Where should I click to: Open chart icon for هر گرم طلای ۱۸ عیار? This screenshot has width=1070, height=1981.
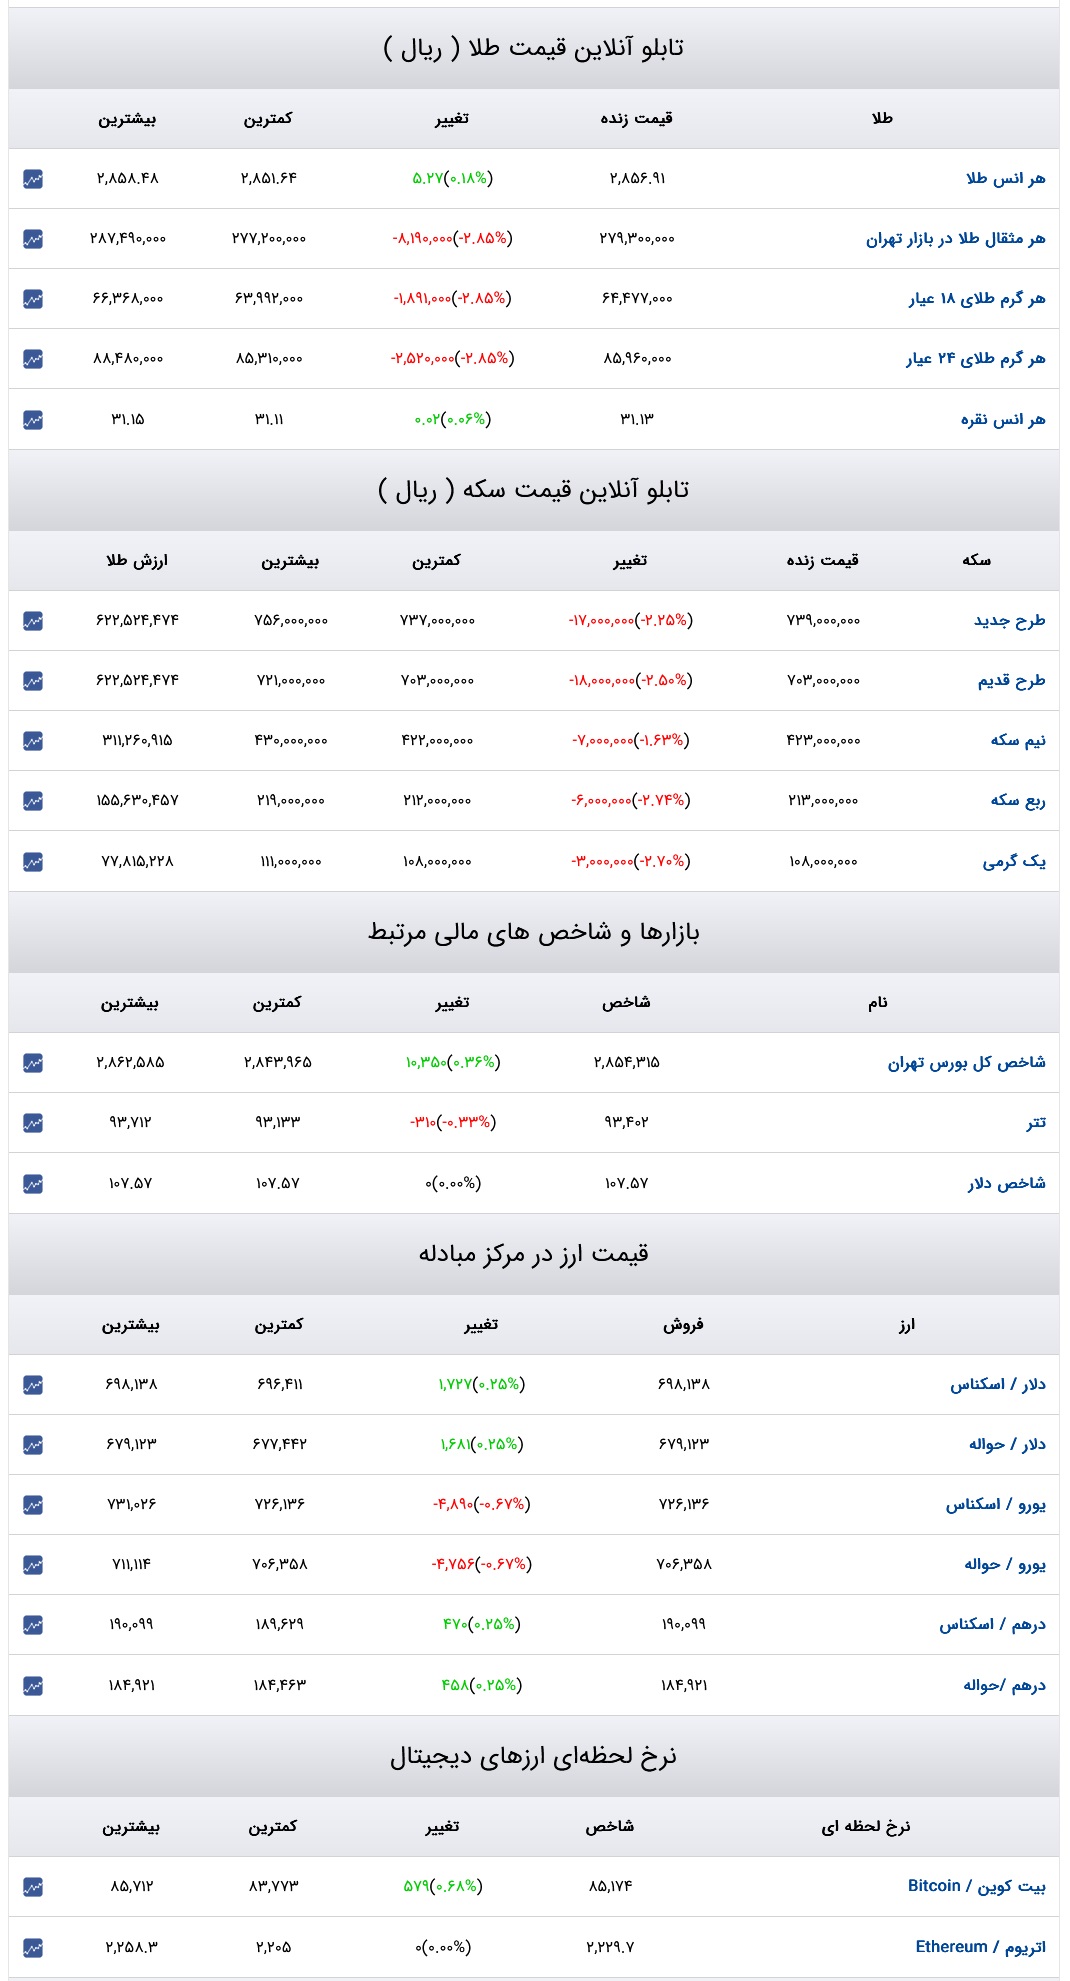click(33, 299)
